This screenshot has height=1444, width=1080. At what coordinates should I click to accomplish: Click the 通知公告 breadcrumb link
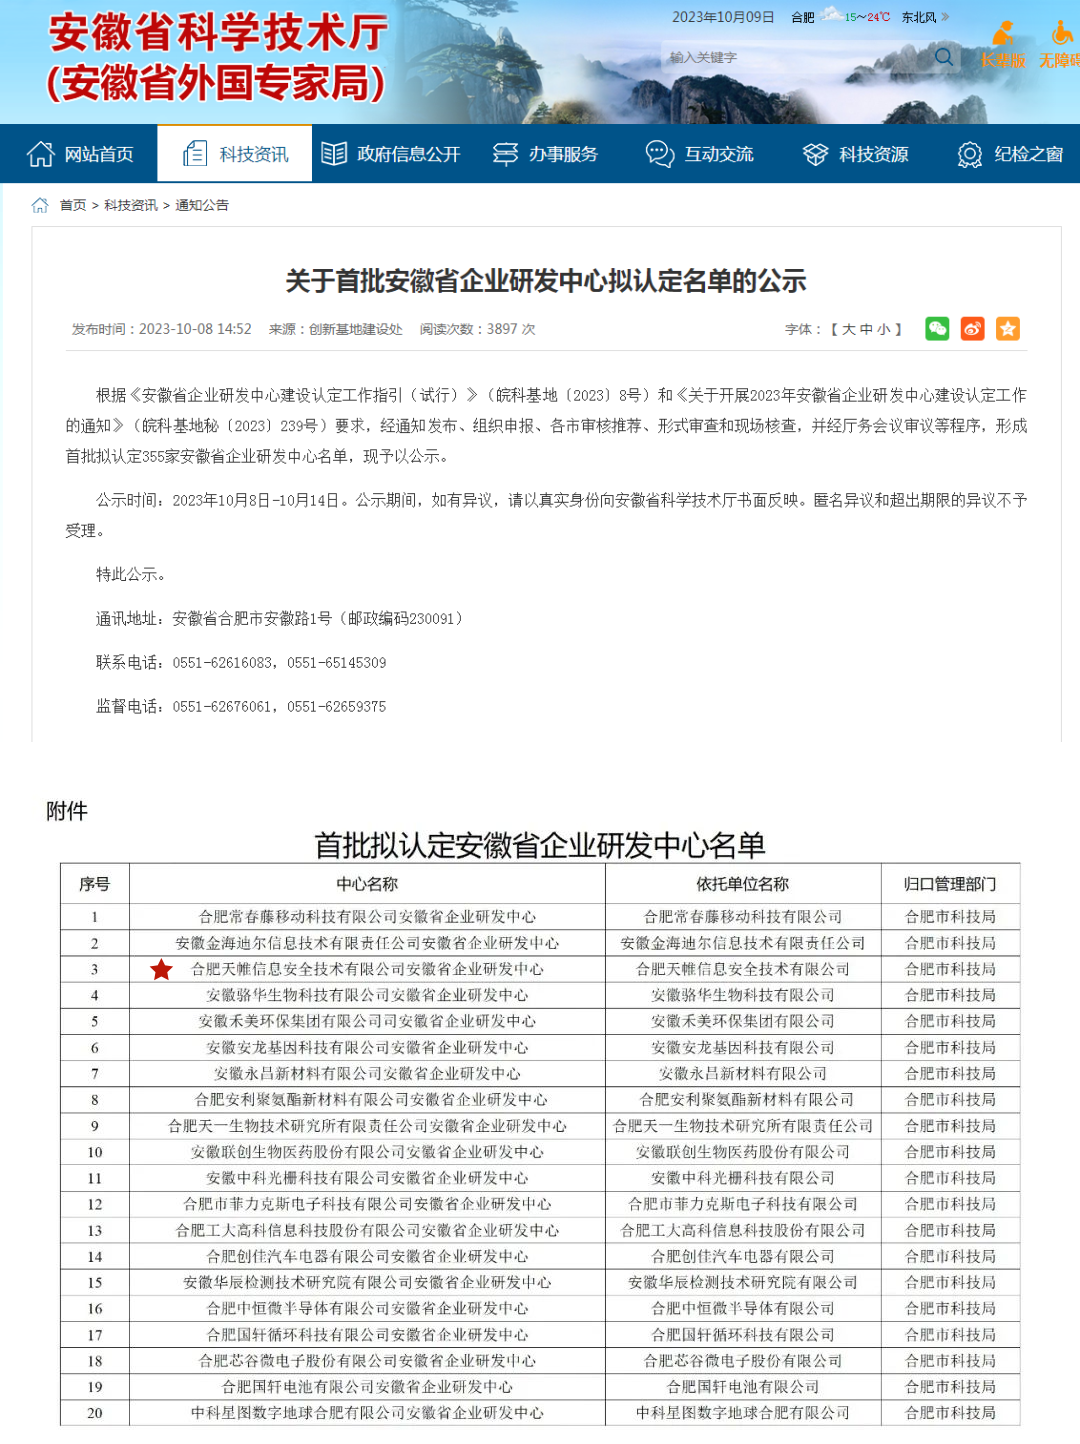202,205
